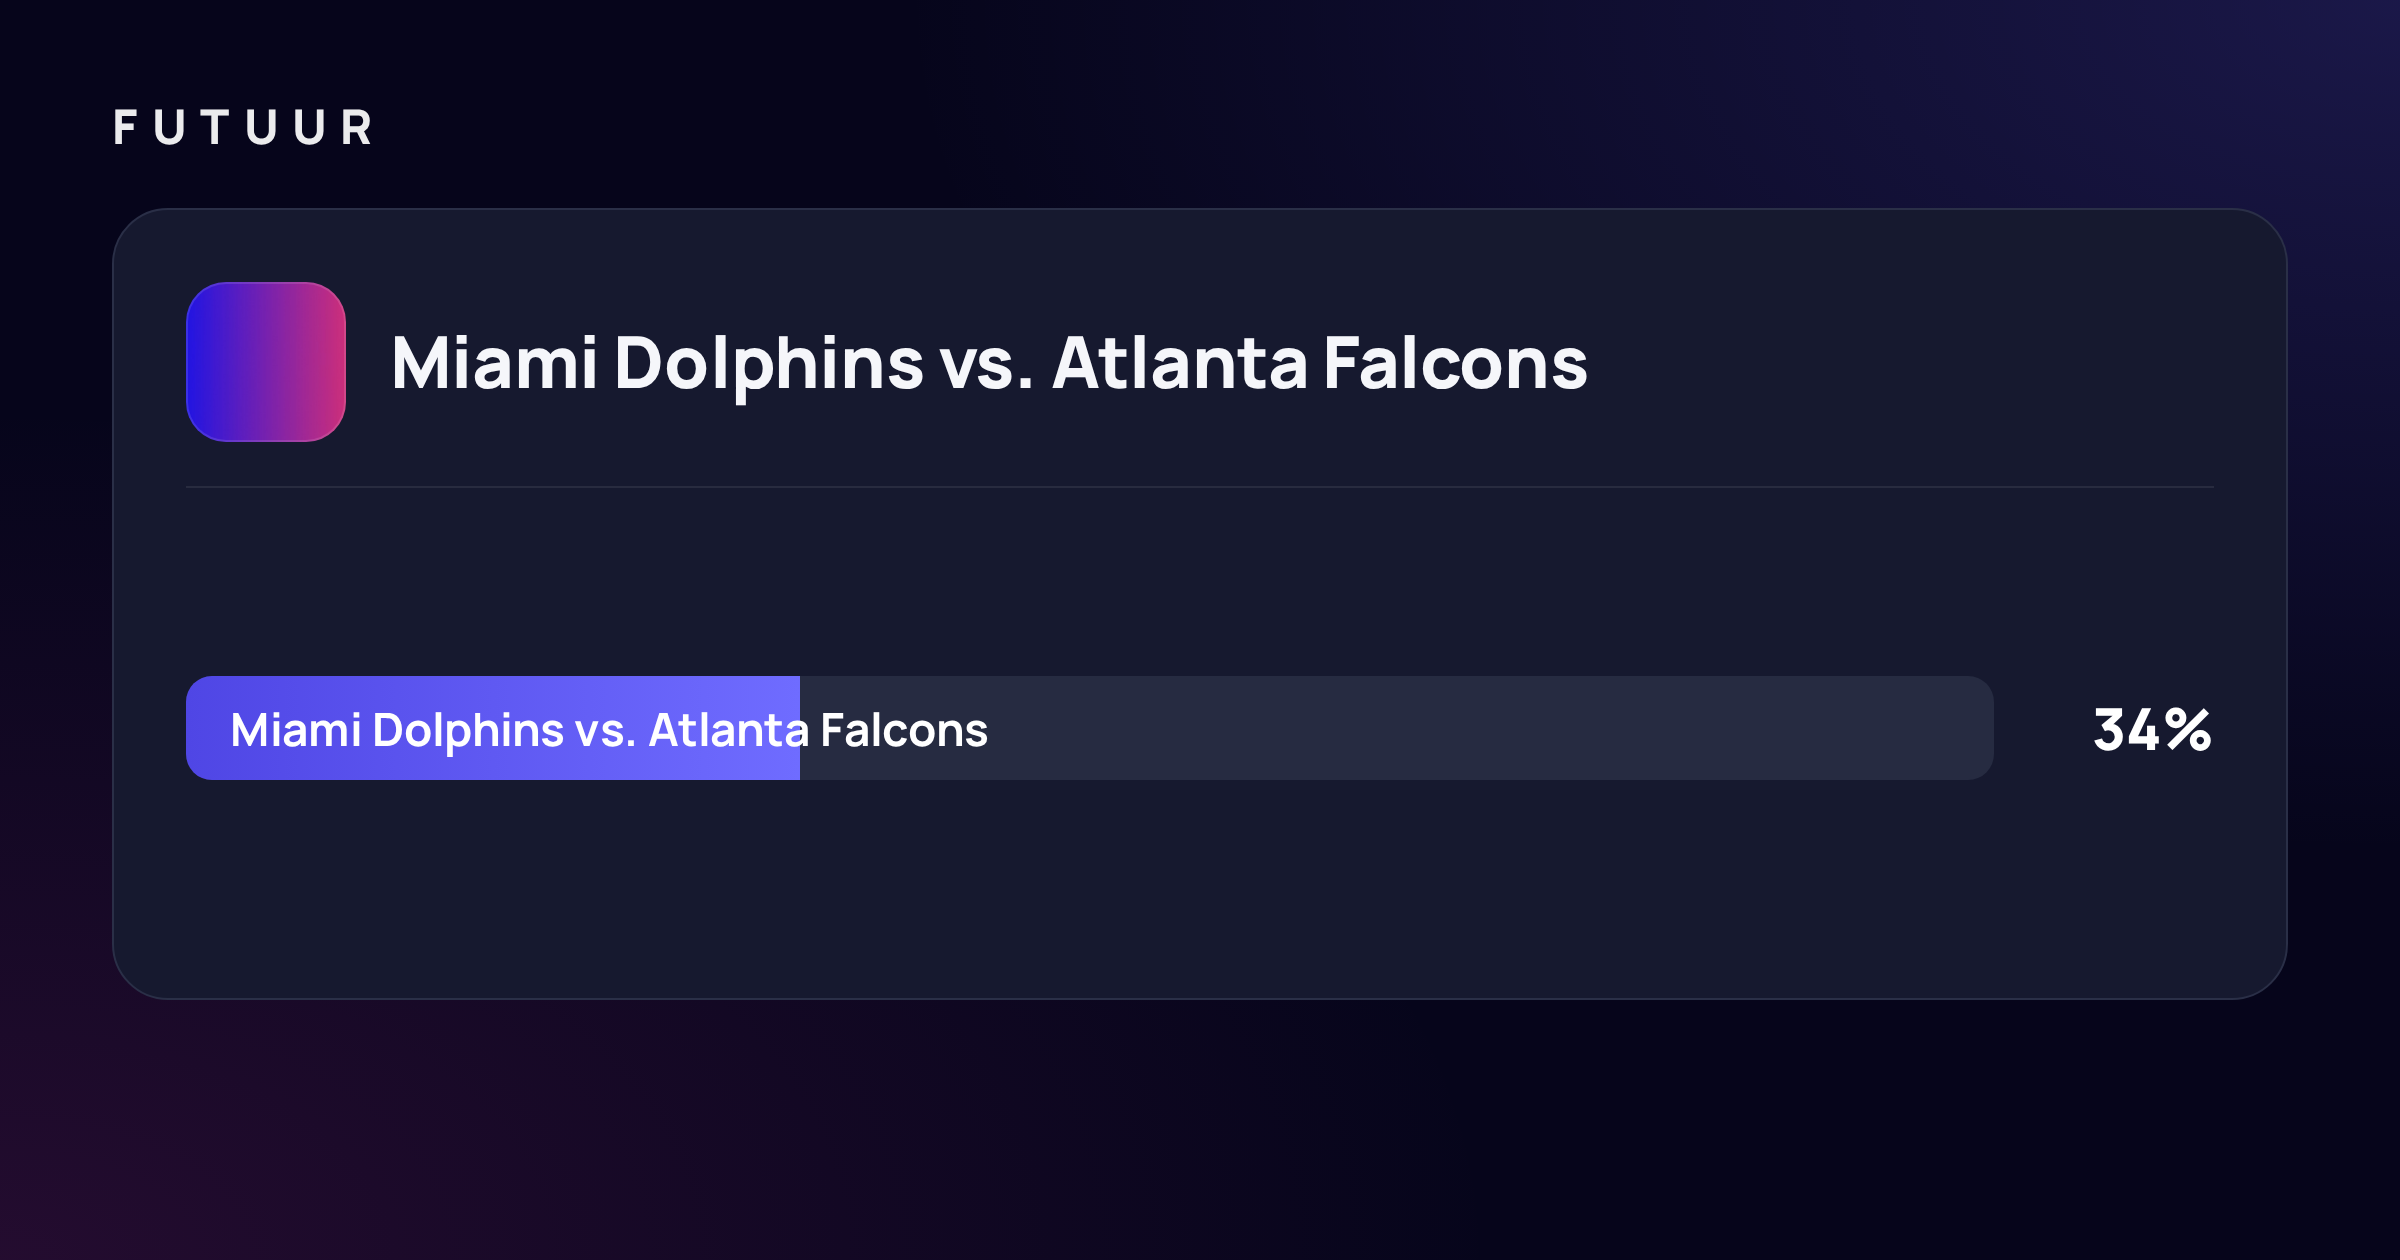Click the purple filled part of the bar
Screen dimensions: 2400x1260
click(x=493, y=728)
